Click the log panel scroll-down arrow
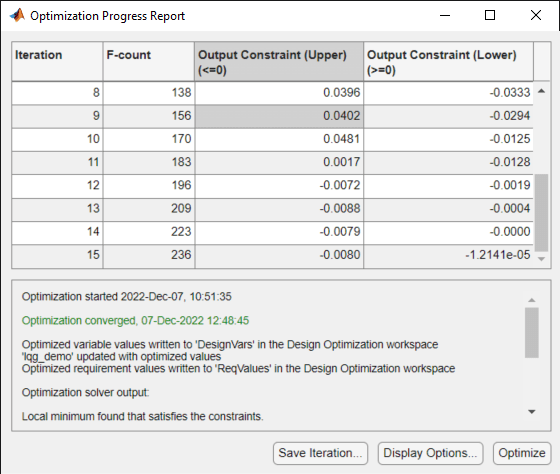 point(532,412)
